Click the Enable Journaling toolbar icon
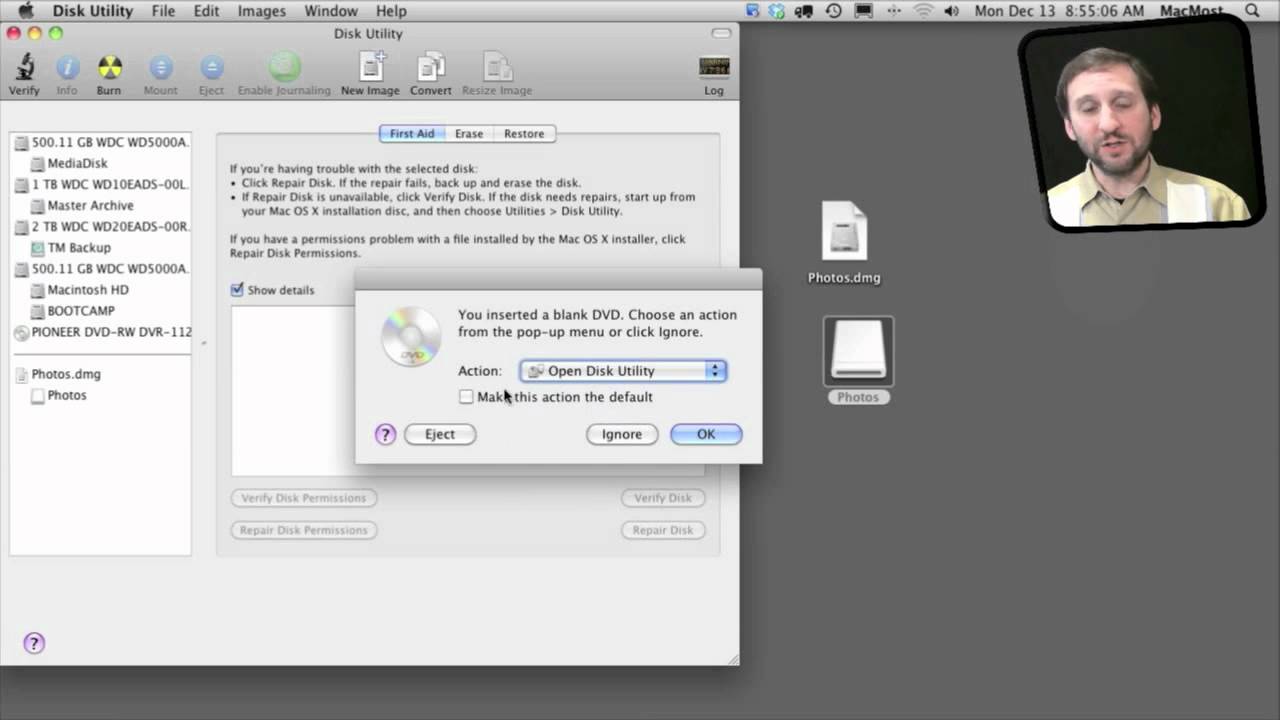Screen dimensions: 1280x720 [x=284, y=67]
